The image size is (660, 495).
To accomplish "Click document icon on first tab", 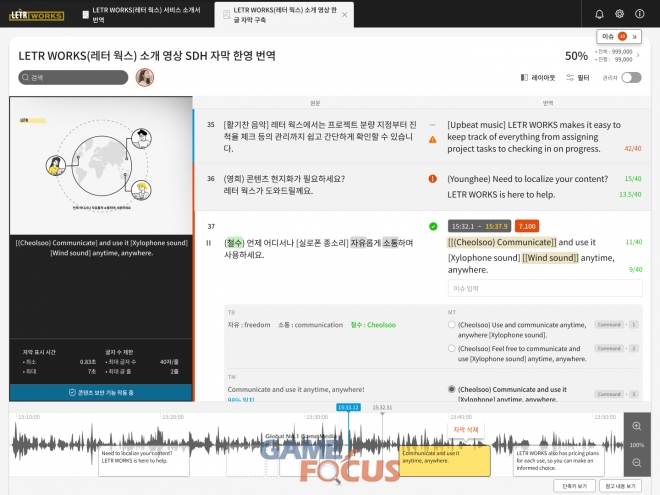I will pyautogui.click(x=85, y=15).
